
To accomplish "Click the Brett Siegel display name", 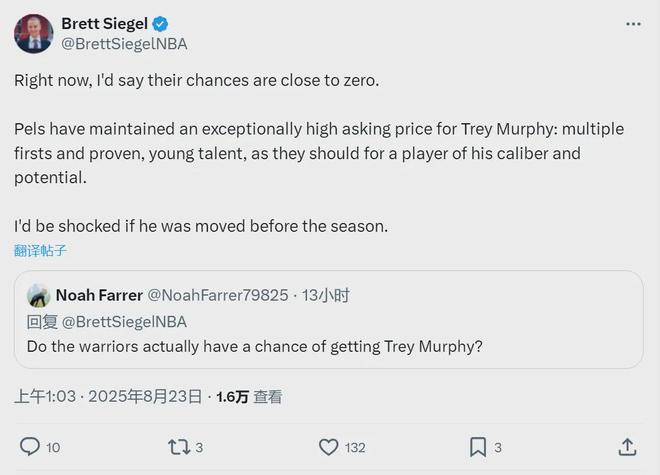I will [x=103, y=24].
